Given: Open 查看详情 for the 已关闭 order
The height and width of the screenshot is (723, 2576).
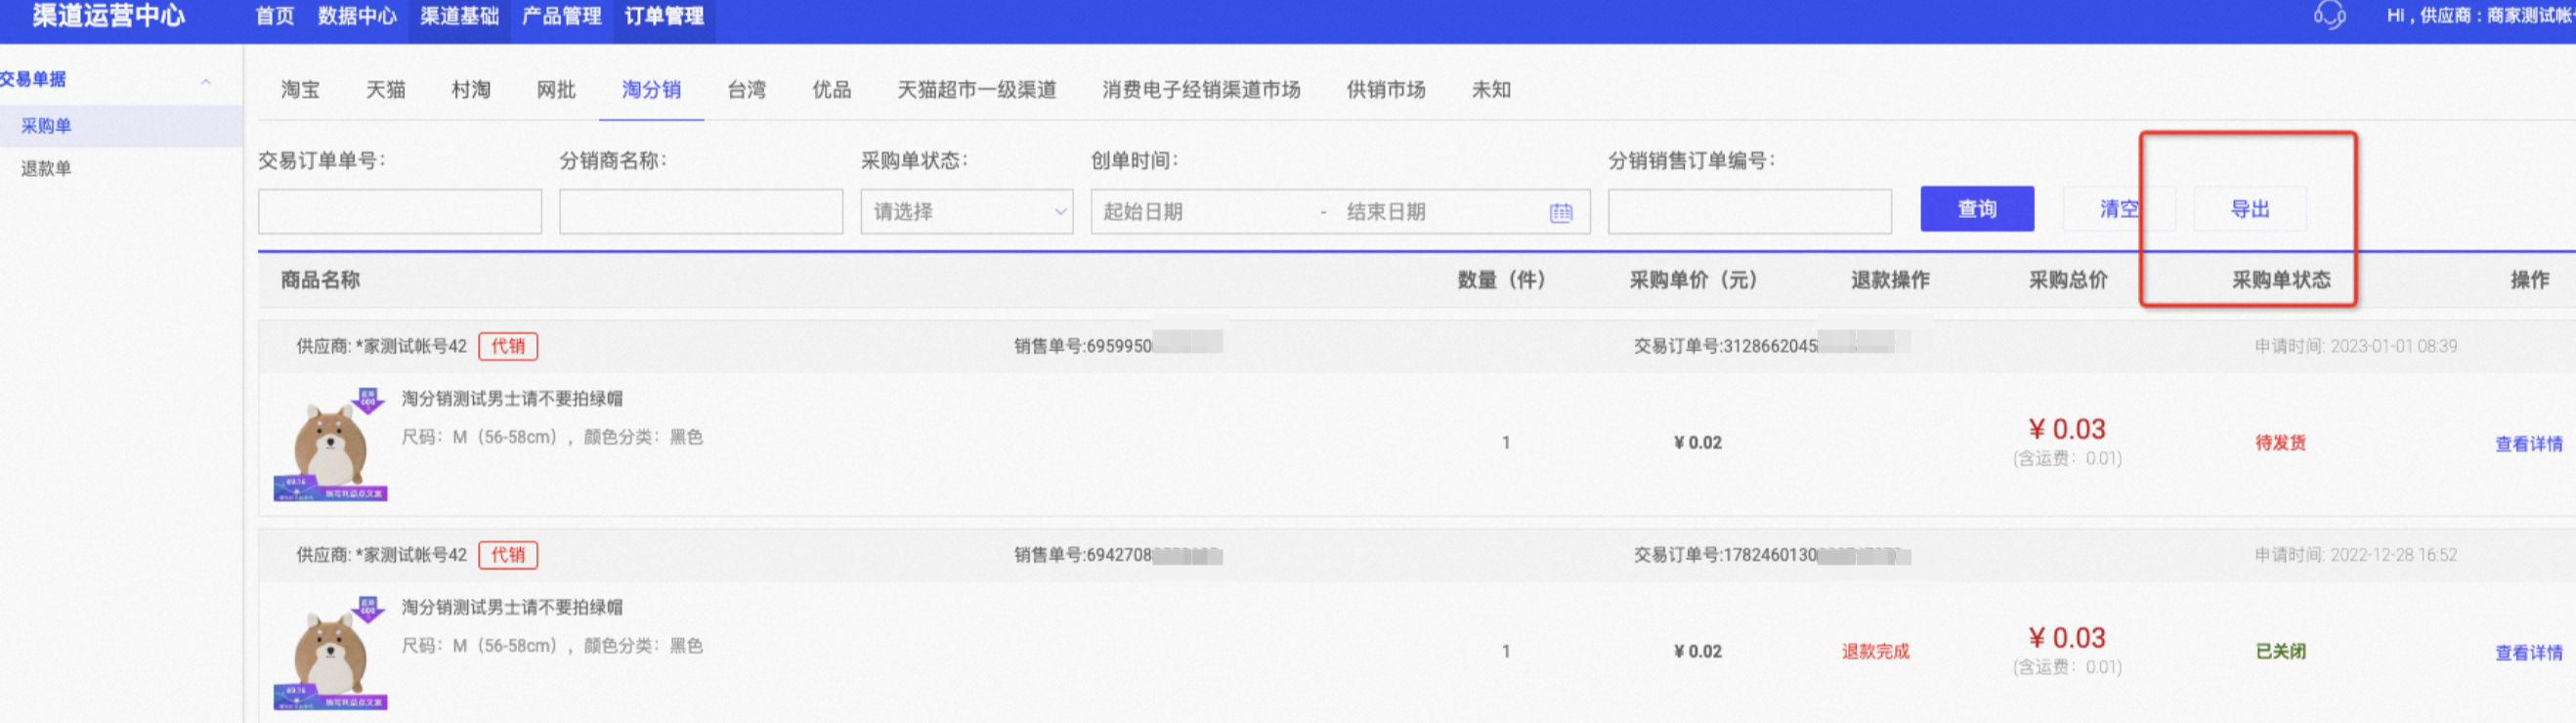Looking at the screenshot, I should tap(2529, 653).
